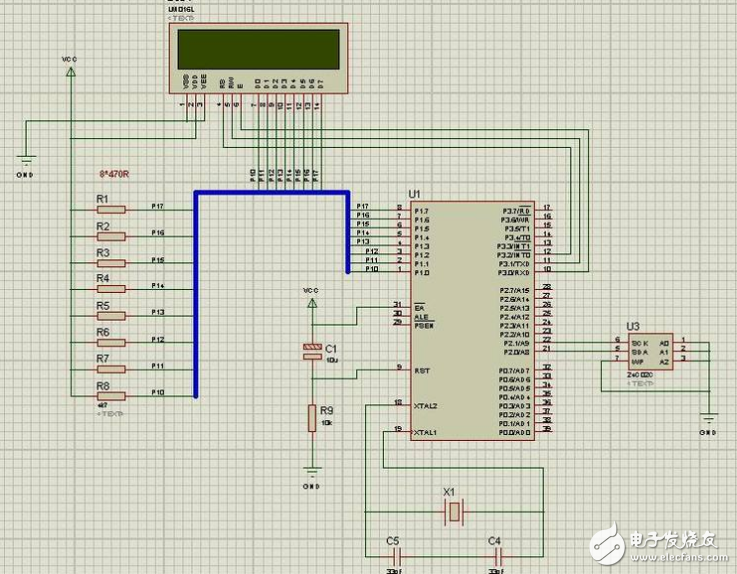Viewport: 737px width, 574px height.
Task: Select resistor R8 symbol
Action: coord(110,396)
